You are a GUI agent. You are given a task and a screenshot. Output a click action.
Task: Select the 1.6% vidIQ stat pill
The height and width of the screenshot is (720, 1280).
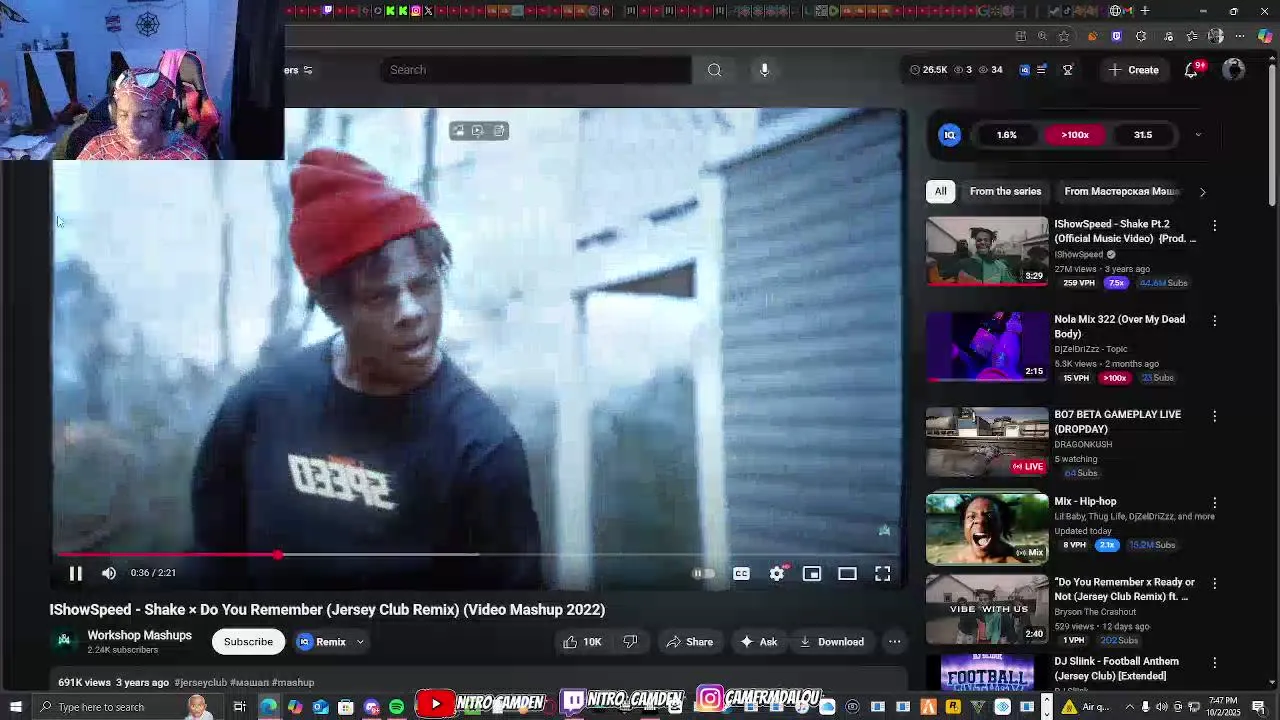[1007, 135]
